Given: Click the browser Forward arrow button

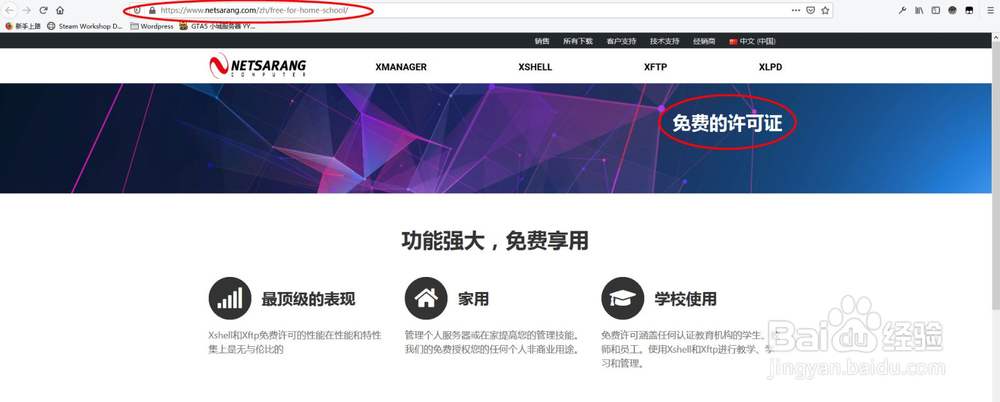Looking at the screenshot, I should [27, 10].
